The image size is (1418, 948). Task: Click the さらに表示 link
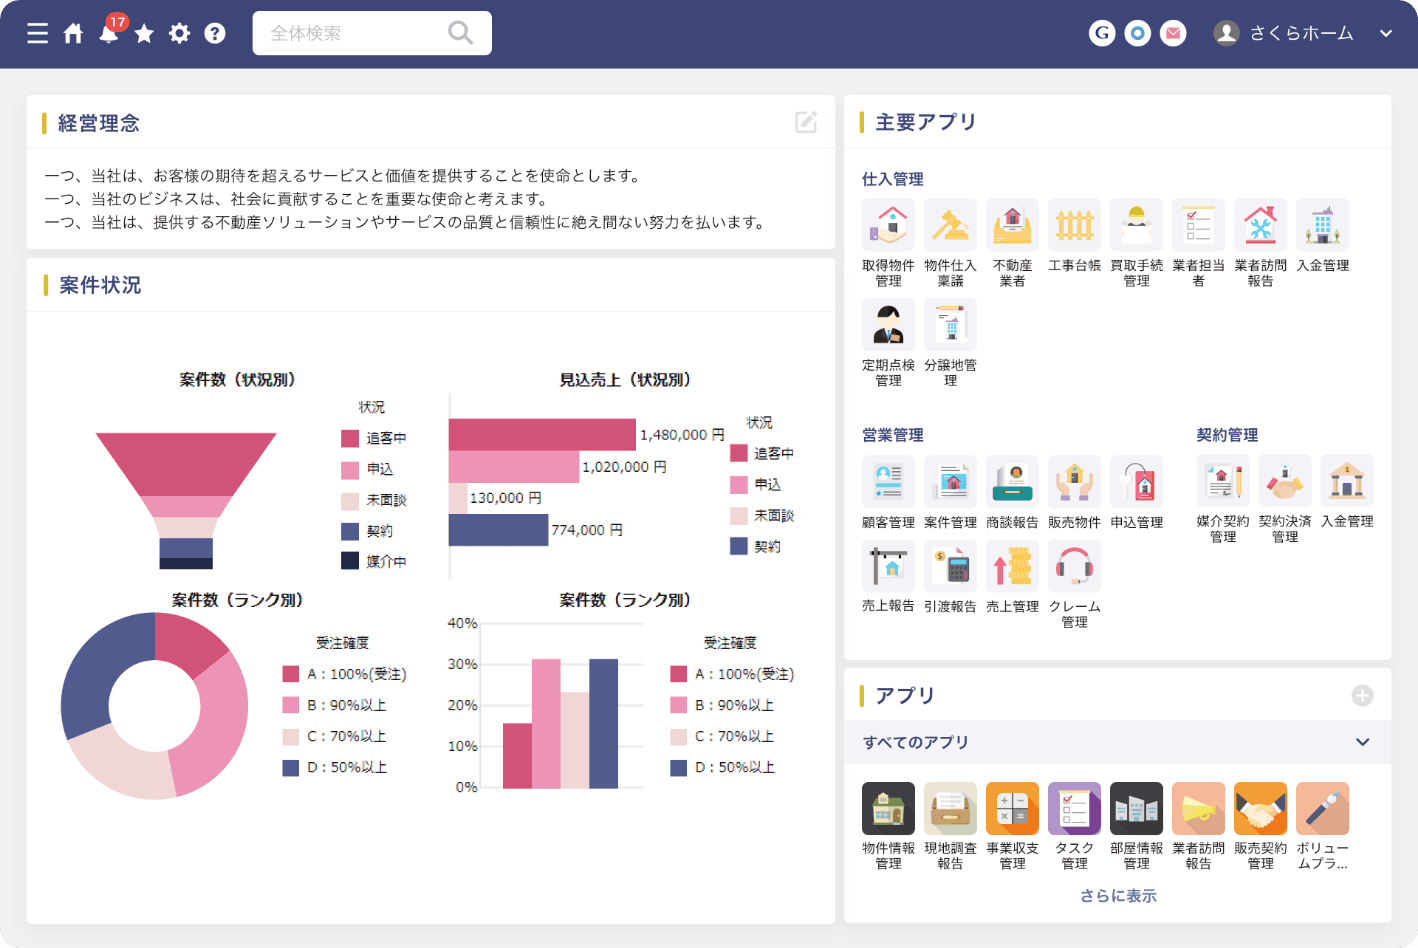(x=1118, y=896)
